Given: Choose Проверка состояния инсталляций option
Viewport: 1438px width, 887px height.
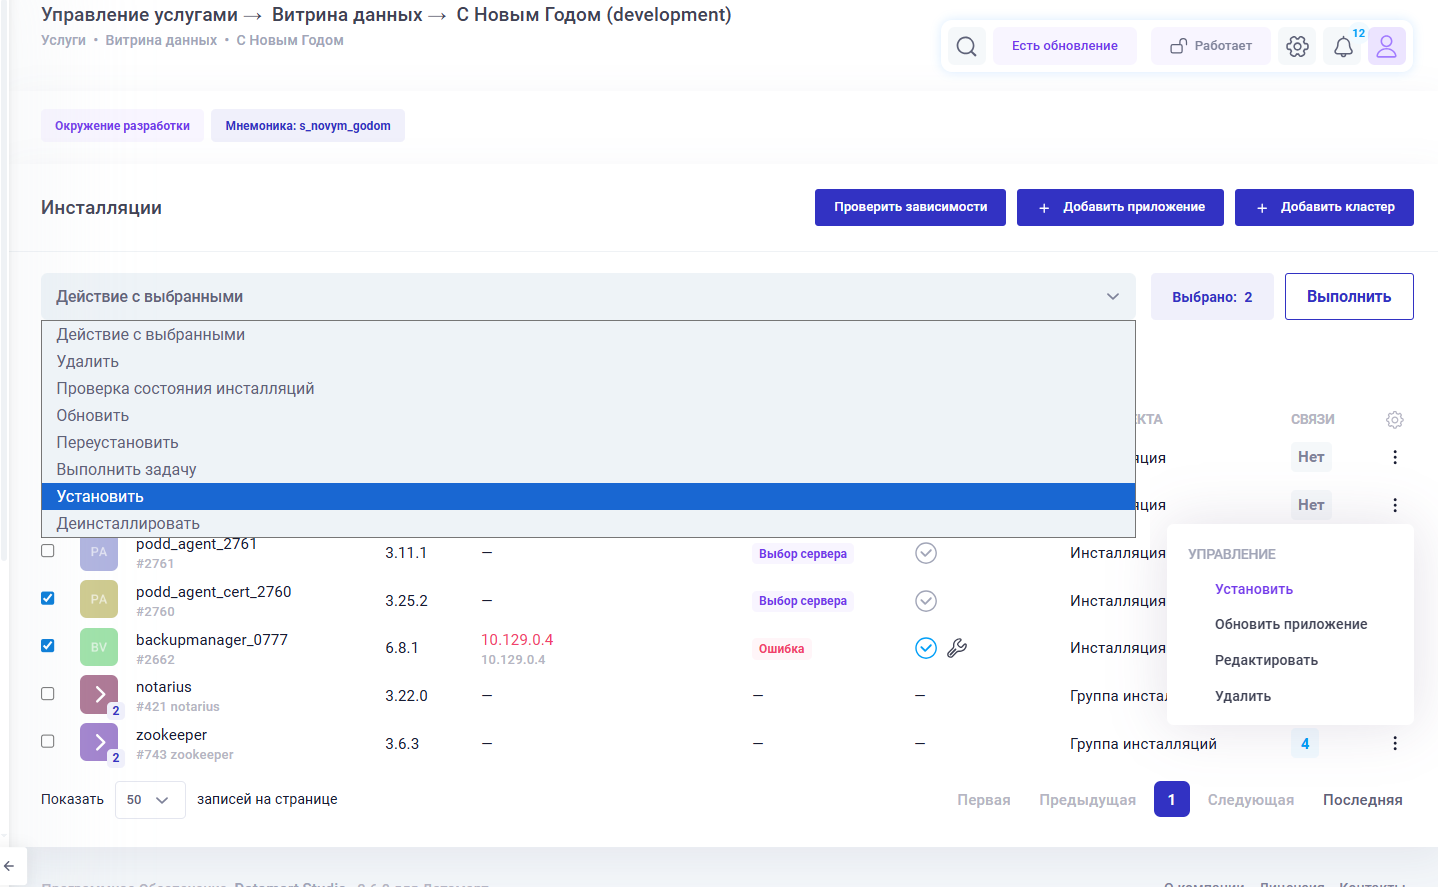Looking at the screenshot, I should [588, 389].
